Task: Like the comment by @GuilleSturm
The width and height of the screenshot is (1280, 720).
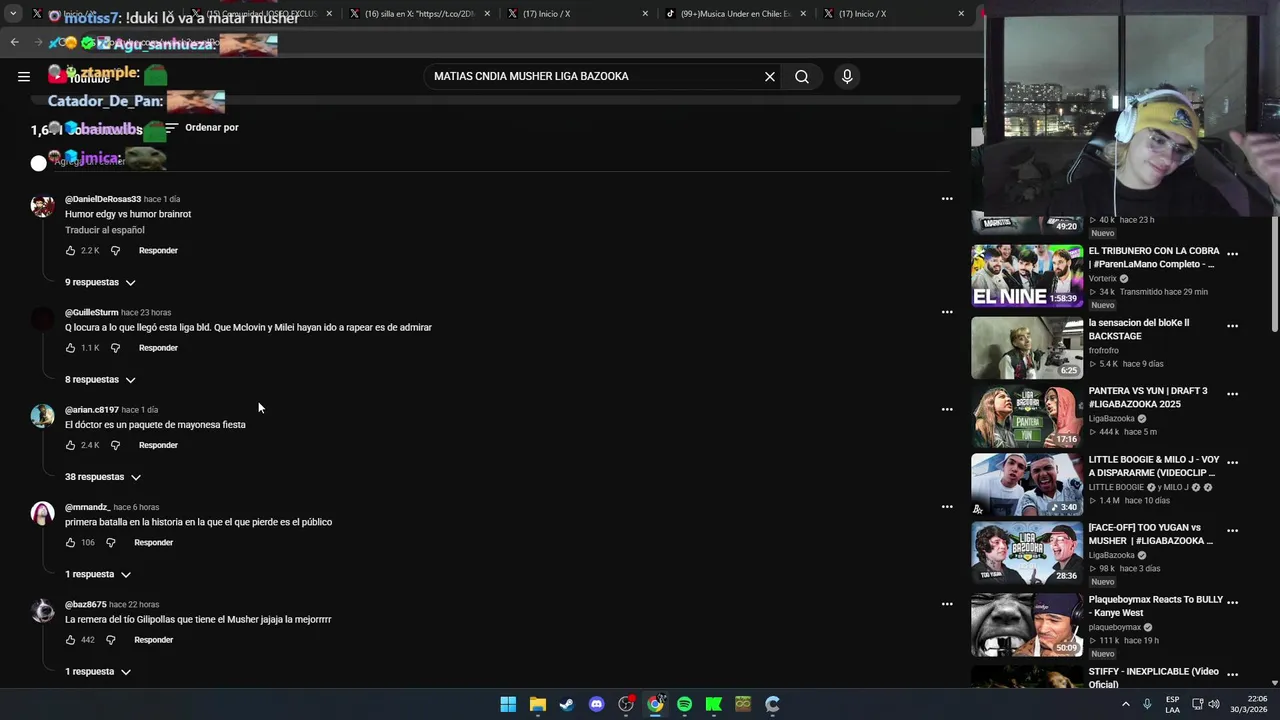Action: (70, 348)
